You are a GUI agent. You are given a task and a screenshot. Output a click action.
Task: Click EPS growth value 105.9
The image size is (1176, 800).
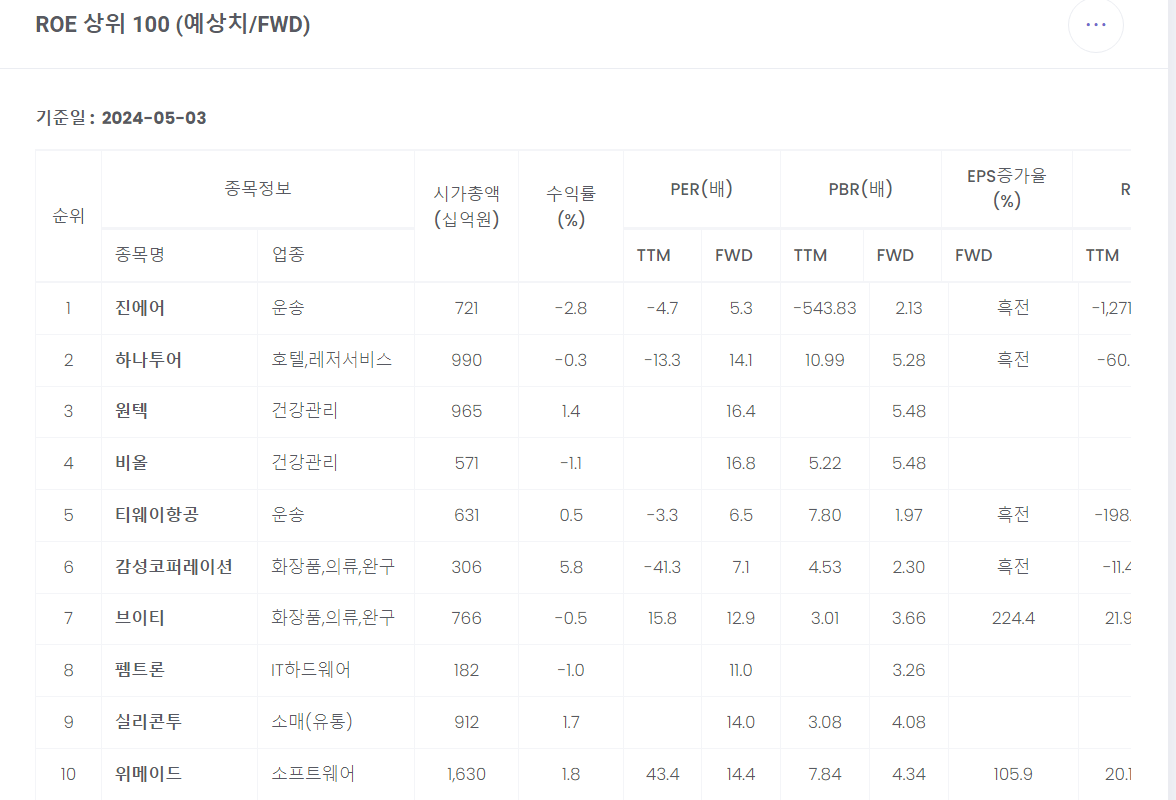pos(1013,774)
